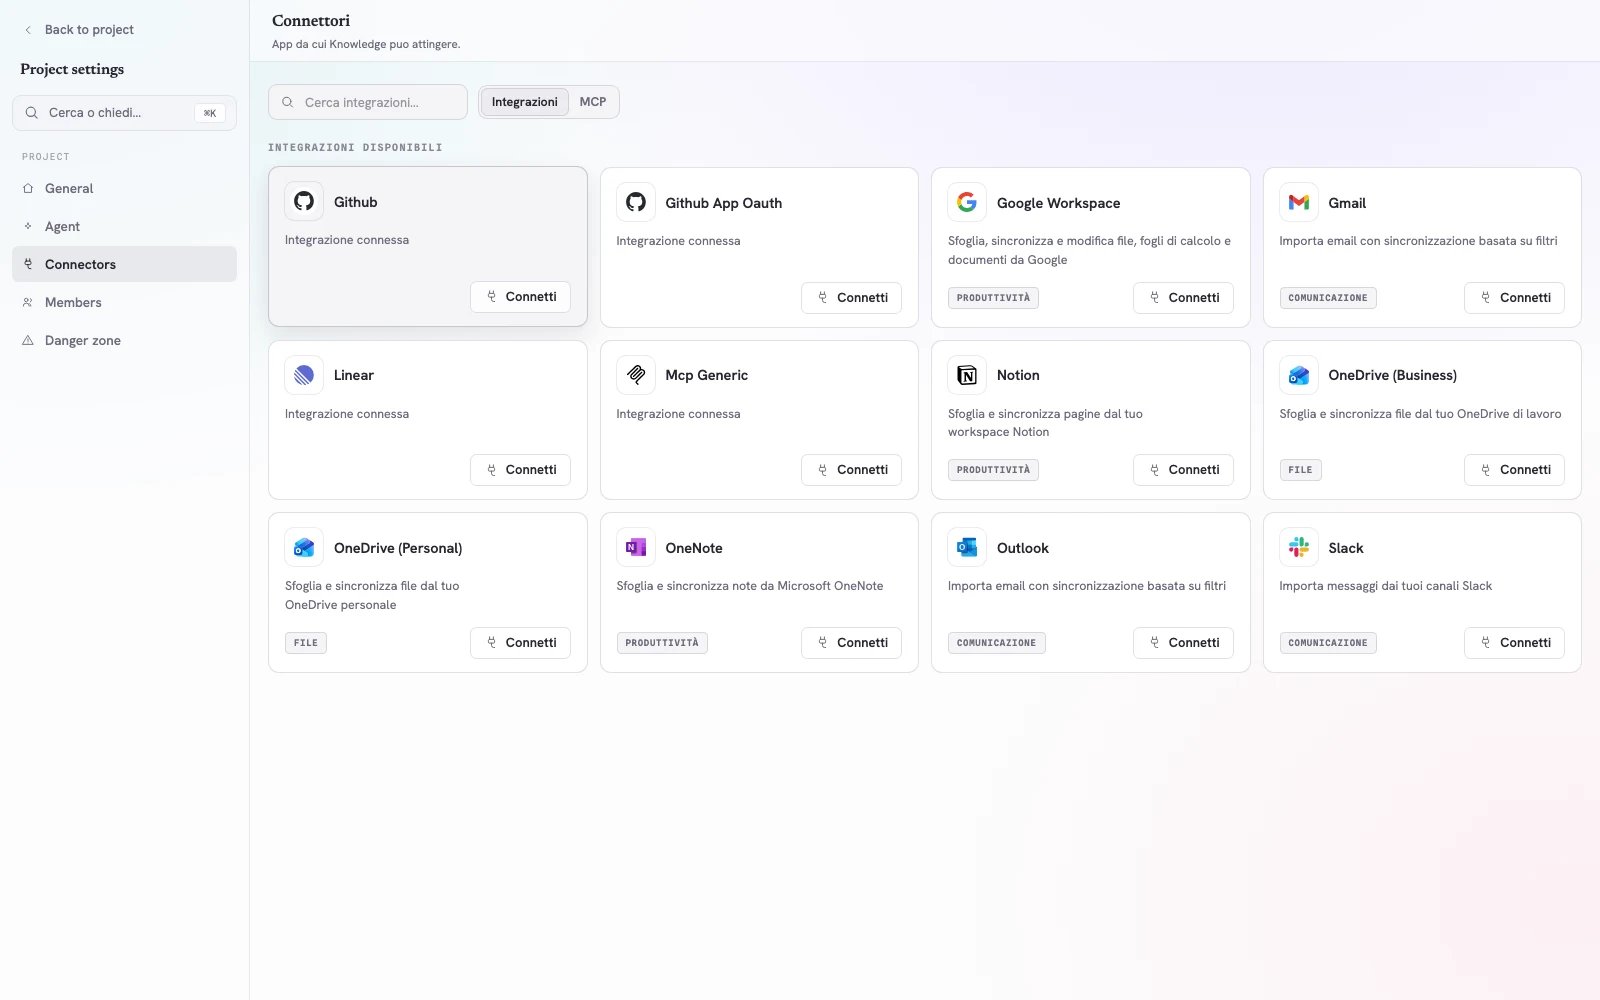Click the warning triangle icon next to Danger zone
1600x1000 pixels.
click(28, 340)
